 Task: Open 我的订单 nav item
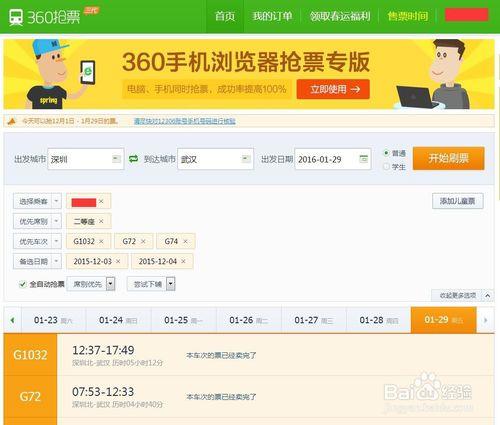[272, 16]
